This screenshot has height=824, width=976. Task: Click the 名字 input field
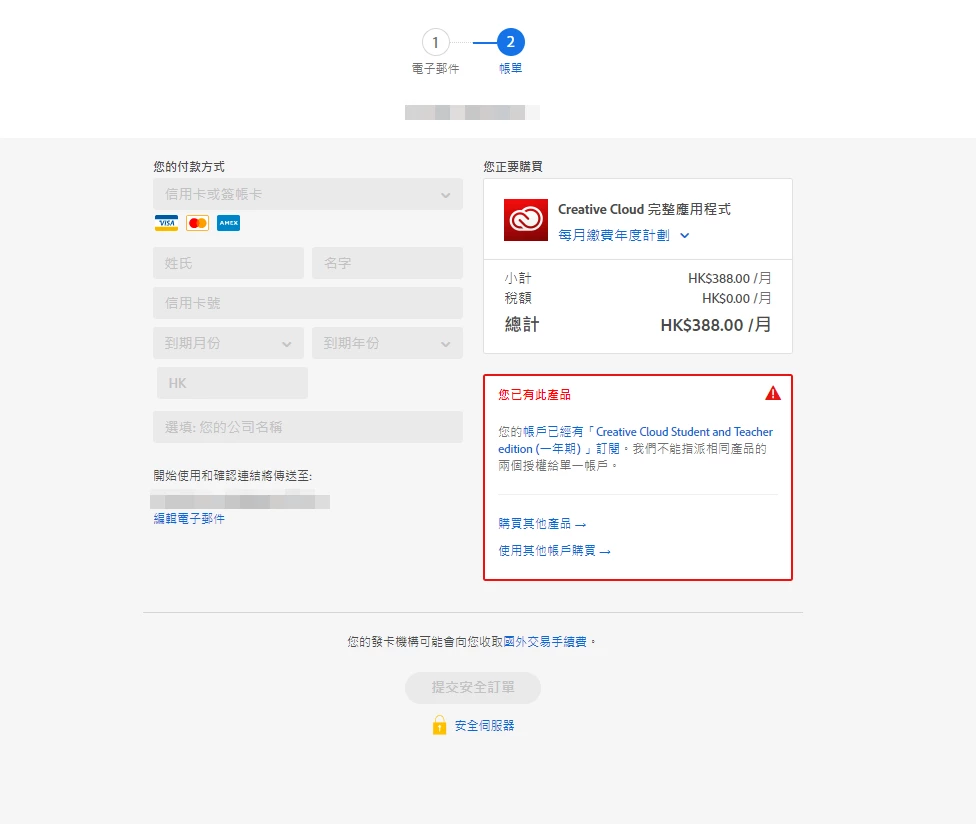coord(387,263)
